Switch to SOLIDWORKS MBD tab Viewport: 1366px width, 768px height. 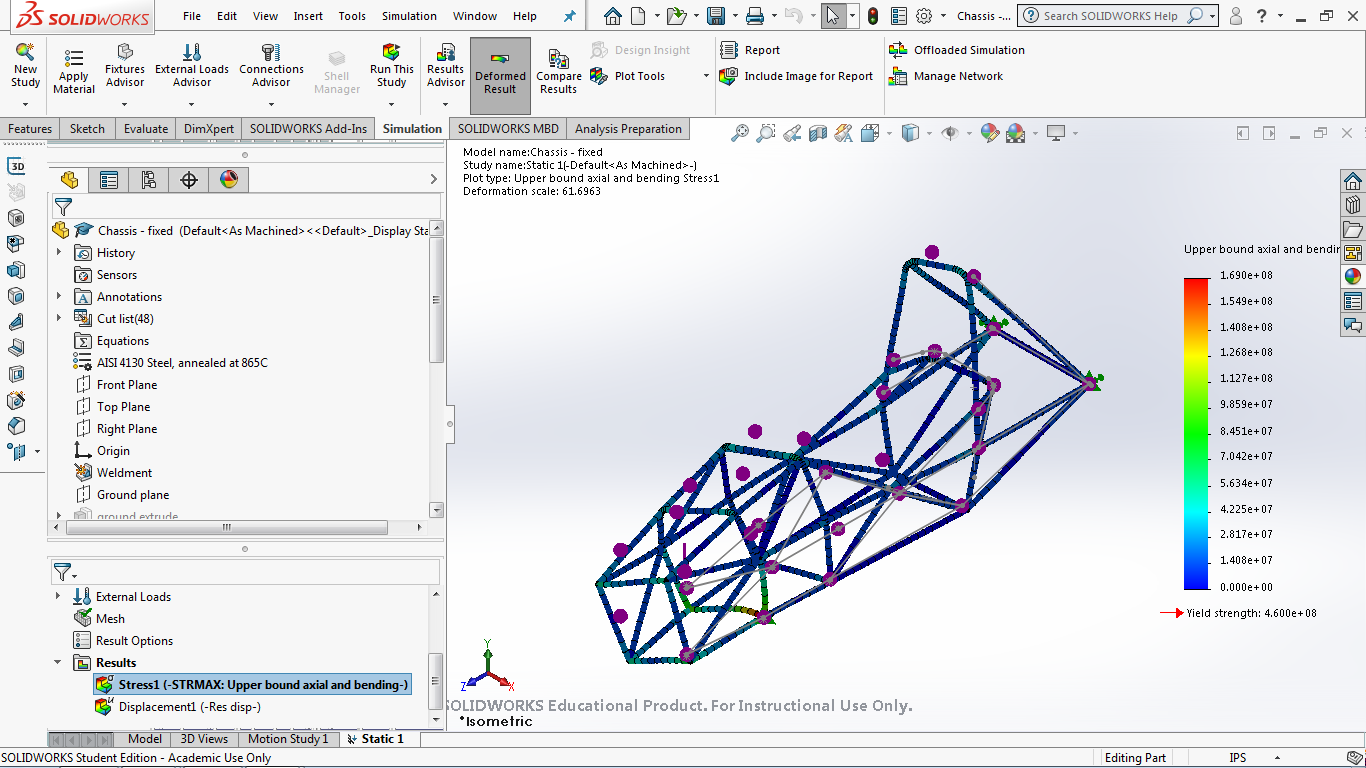tap(508, 129)
